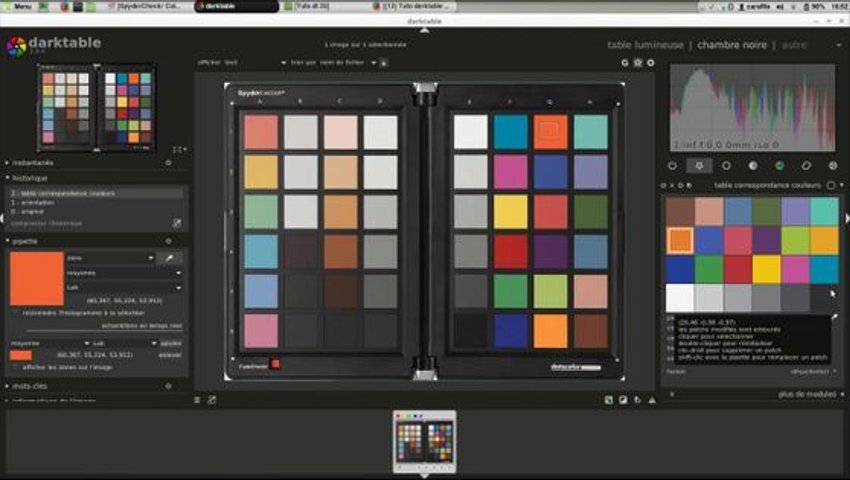
Task: Select the basic group circle icon
Action: pyautogui.click(x=726, y=165)
